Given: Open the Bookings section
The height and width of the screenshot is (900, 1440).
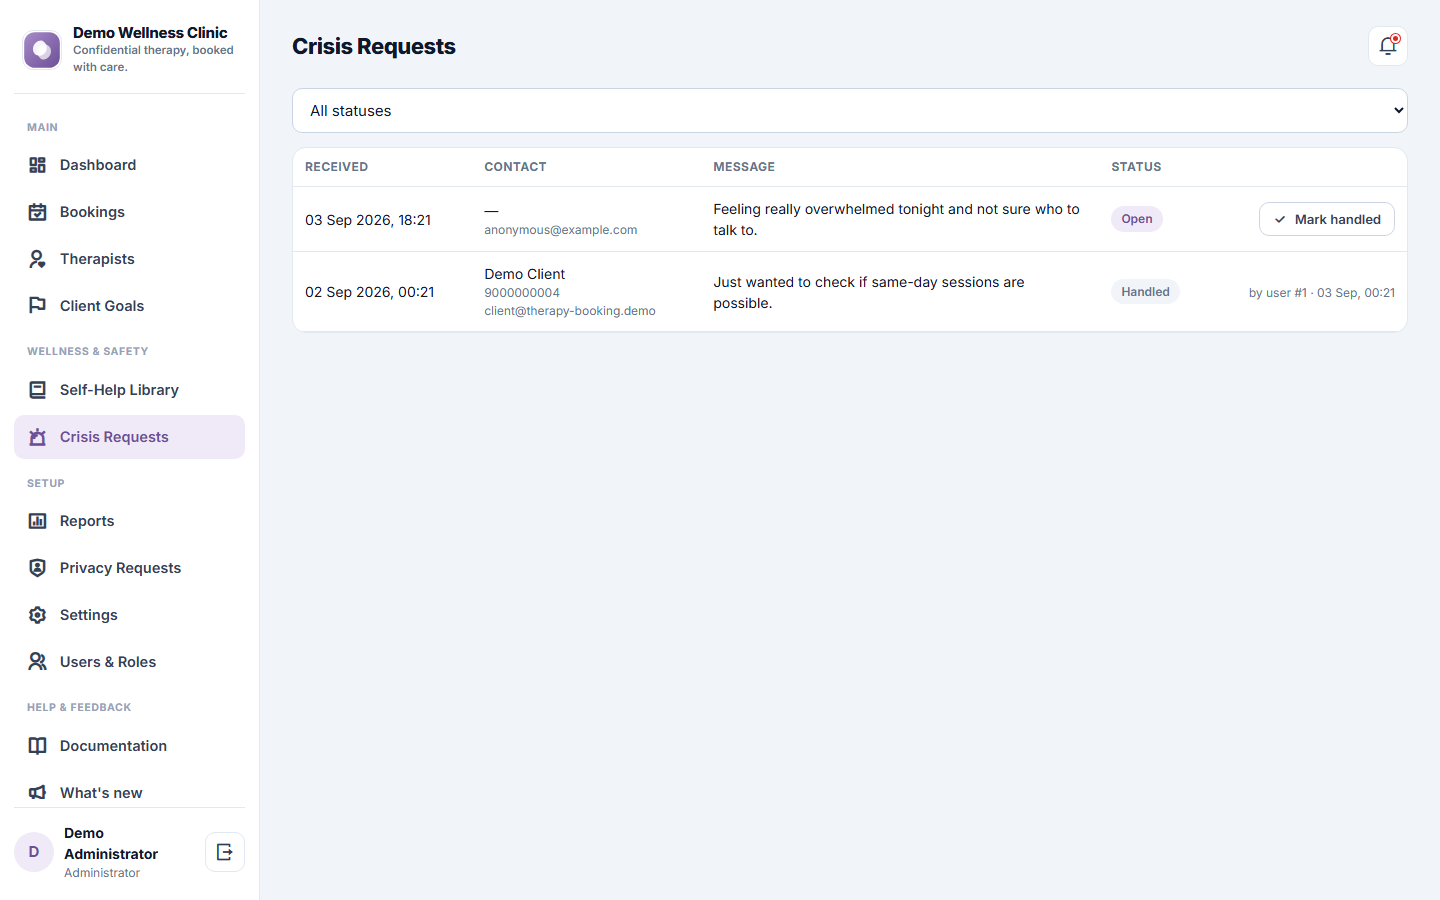Looking at the screenshot, I should [x=129, y=212].
